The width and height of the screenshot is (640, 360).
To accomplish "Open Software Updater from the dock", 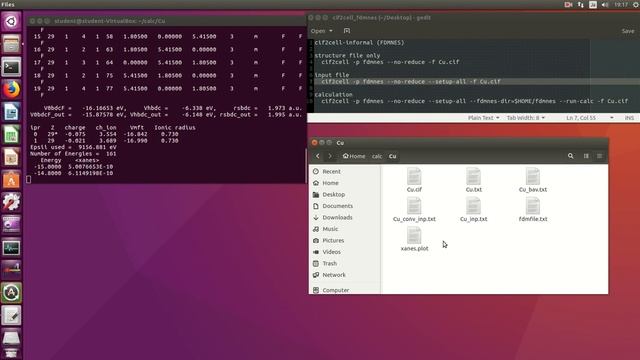I will coord(11,293).
